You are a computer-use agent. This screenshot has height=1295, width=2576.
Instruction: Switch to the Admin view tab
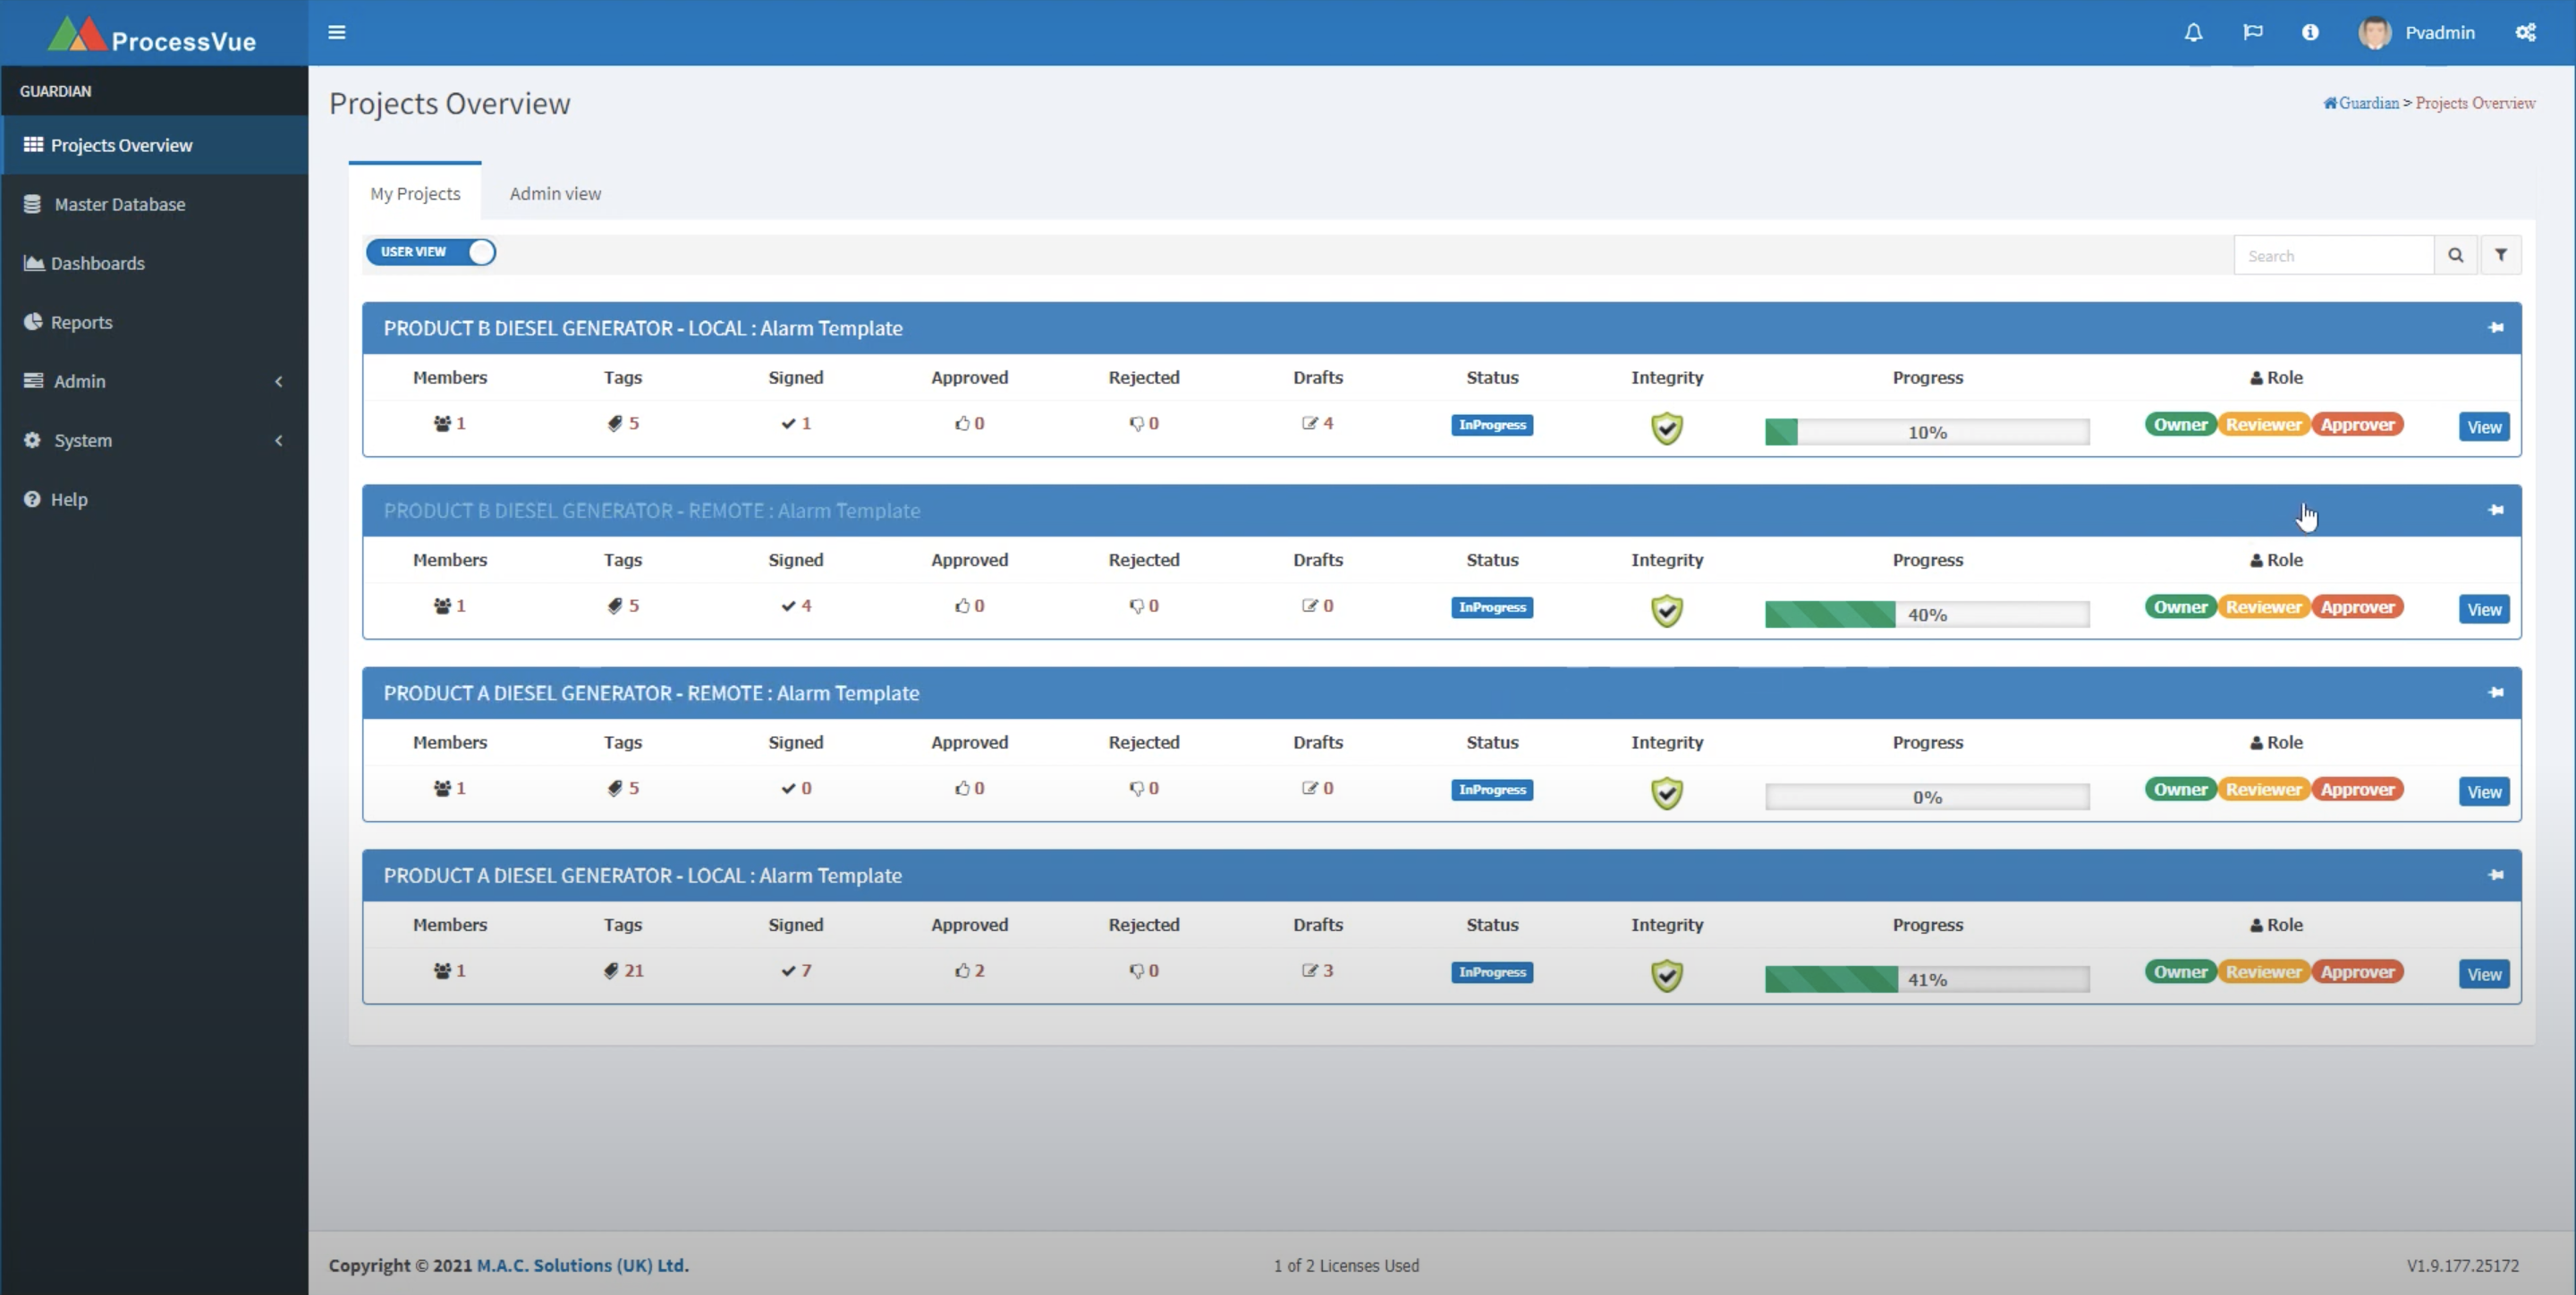555,193
